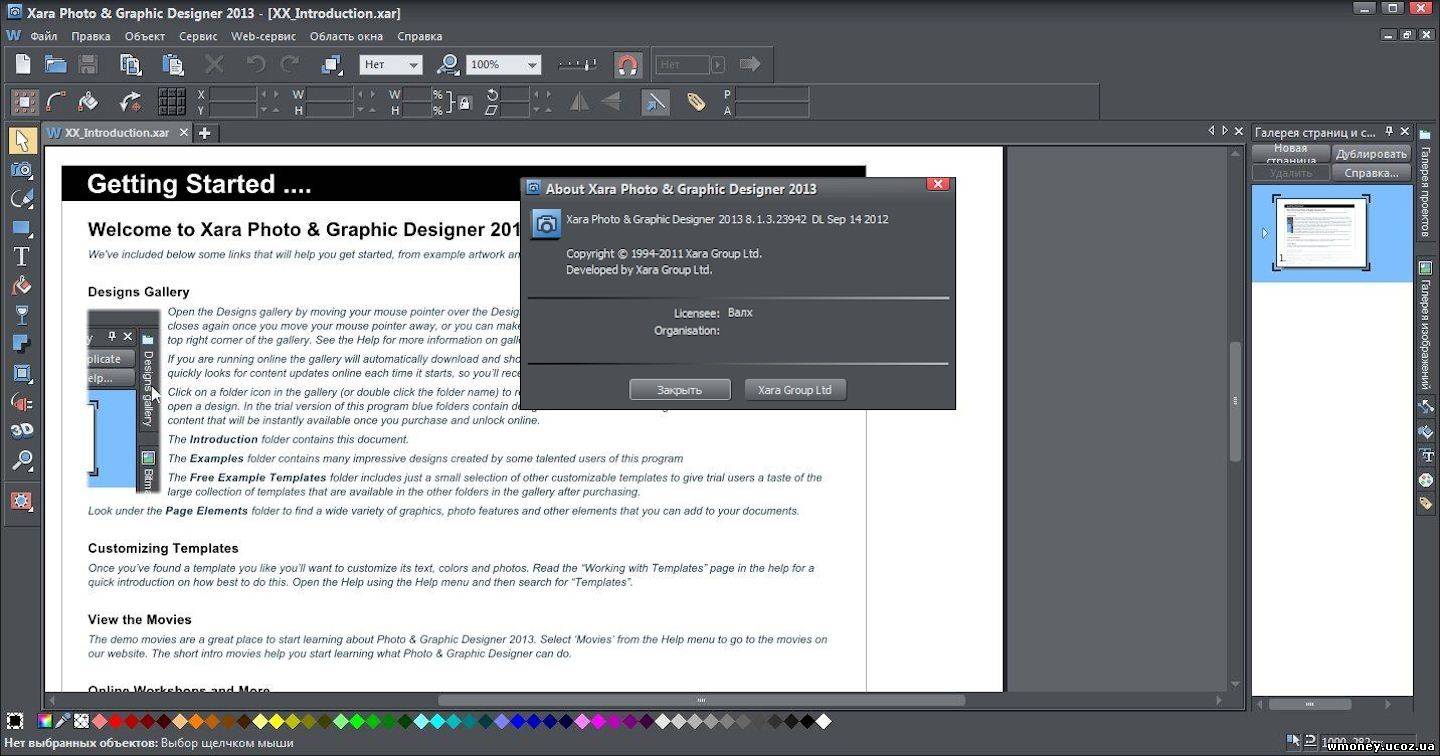Click the Copy icon in toolbar
This screenshot has height=756, width=1440.
pyautogui.click(x=131, y=65)
